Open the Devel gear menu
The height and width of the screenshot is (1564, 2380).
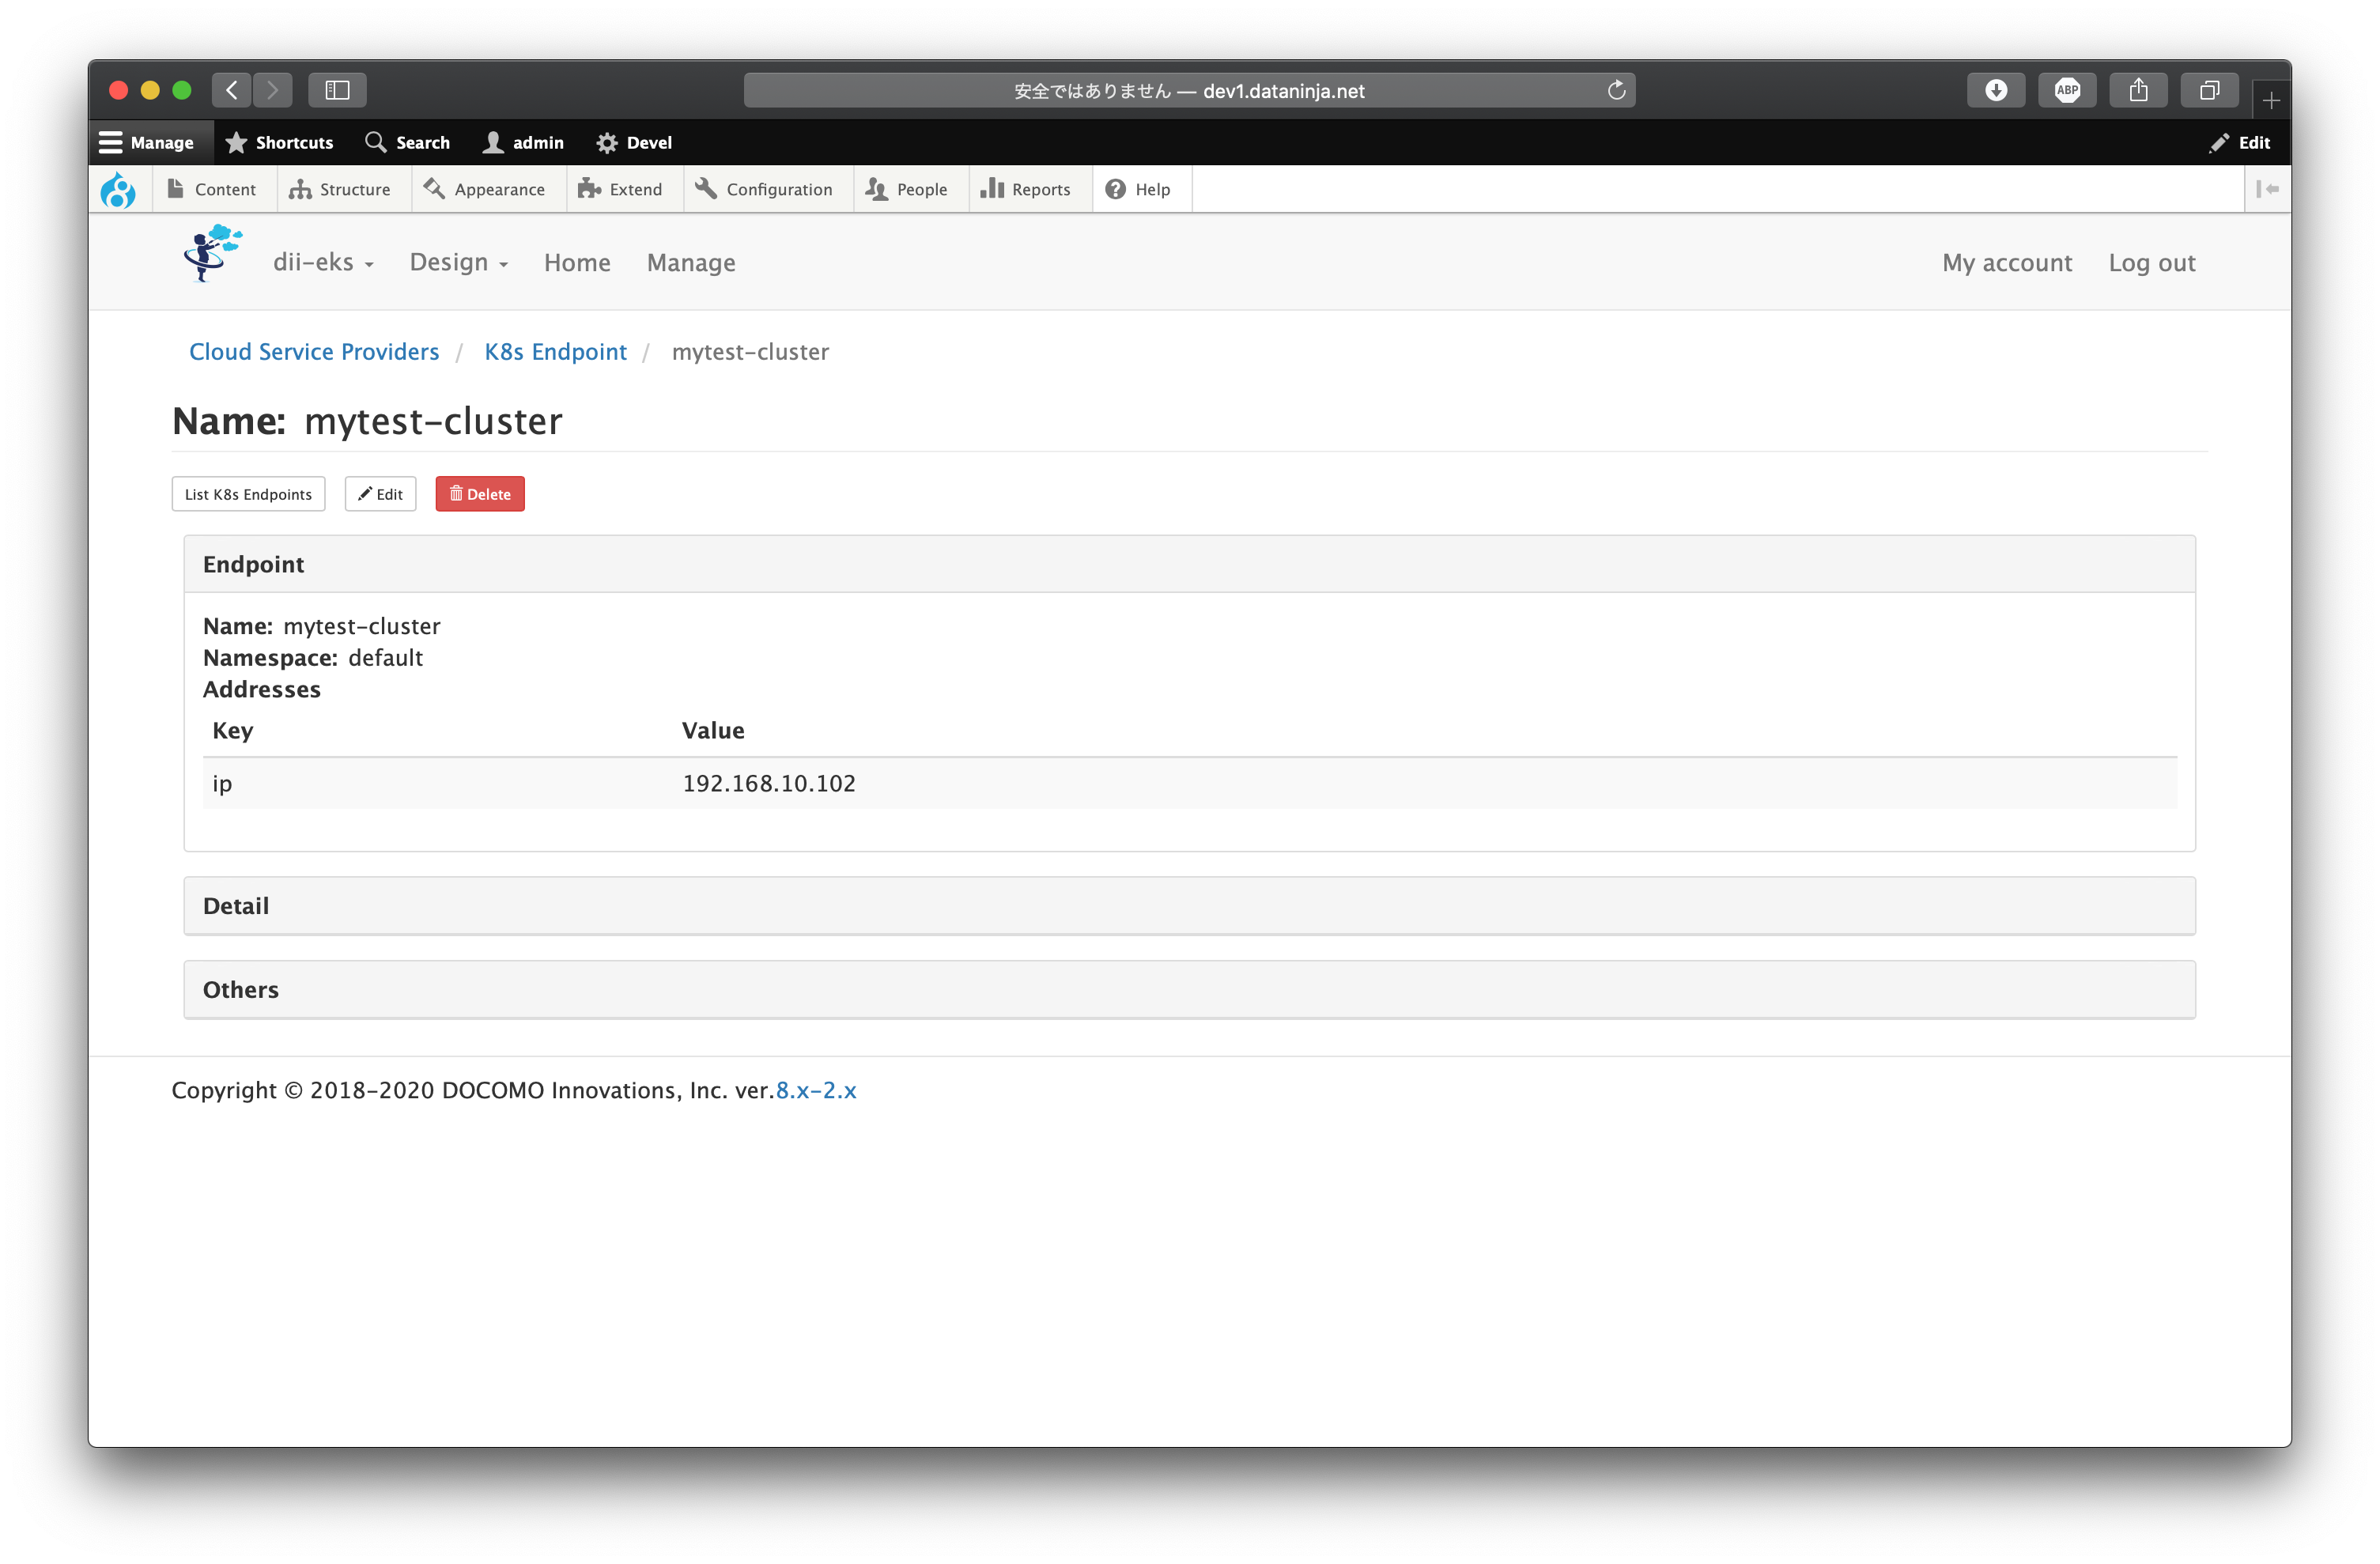click(633, 142)
